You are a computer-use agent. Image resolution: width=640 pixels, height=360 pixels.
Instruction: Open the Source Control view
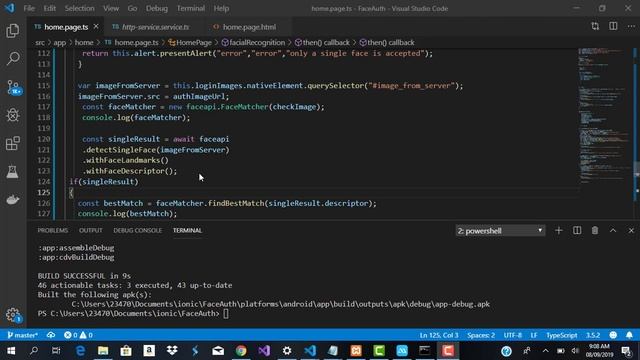(13, 87)
